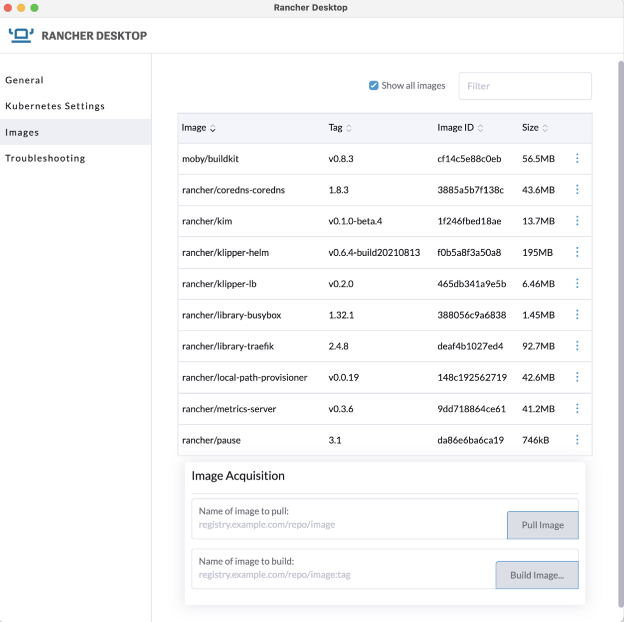Screen dimensions: 624x622
Task: Select the rancher/local-path-provisioner image name
Action: tap(244, 377)
